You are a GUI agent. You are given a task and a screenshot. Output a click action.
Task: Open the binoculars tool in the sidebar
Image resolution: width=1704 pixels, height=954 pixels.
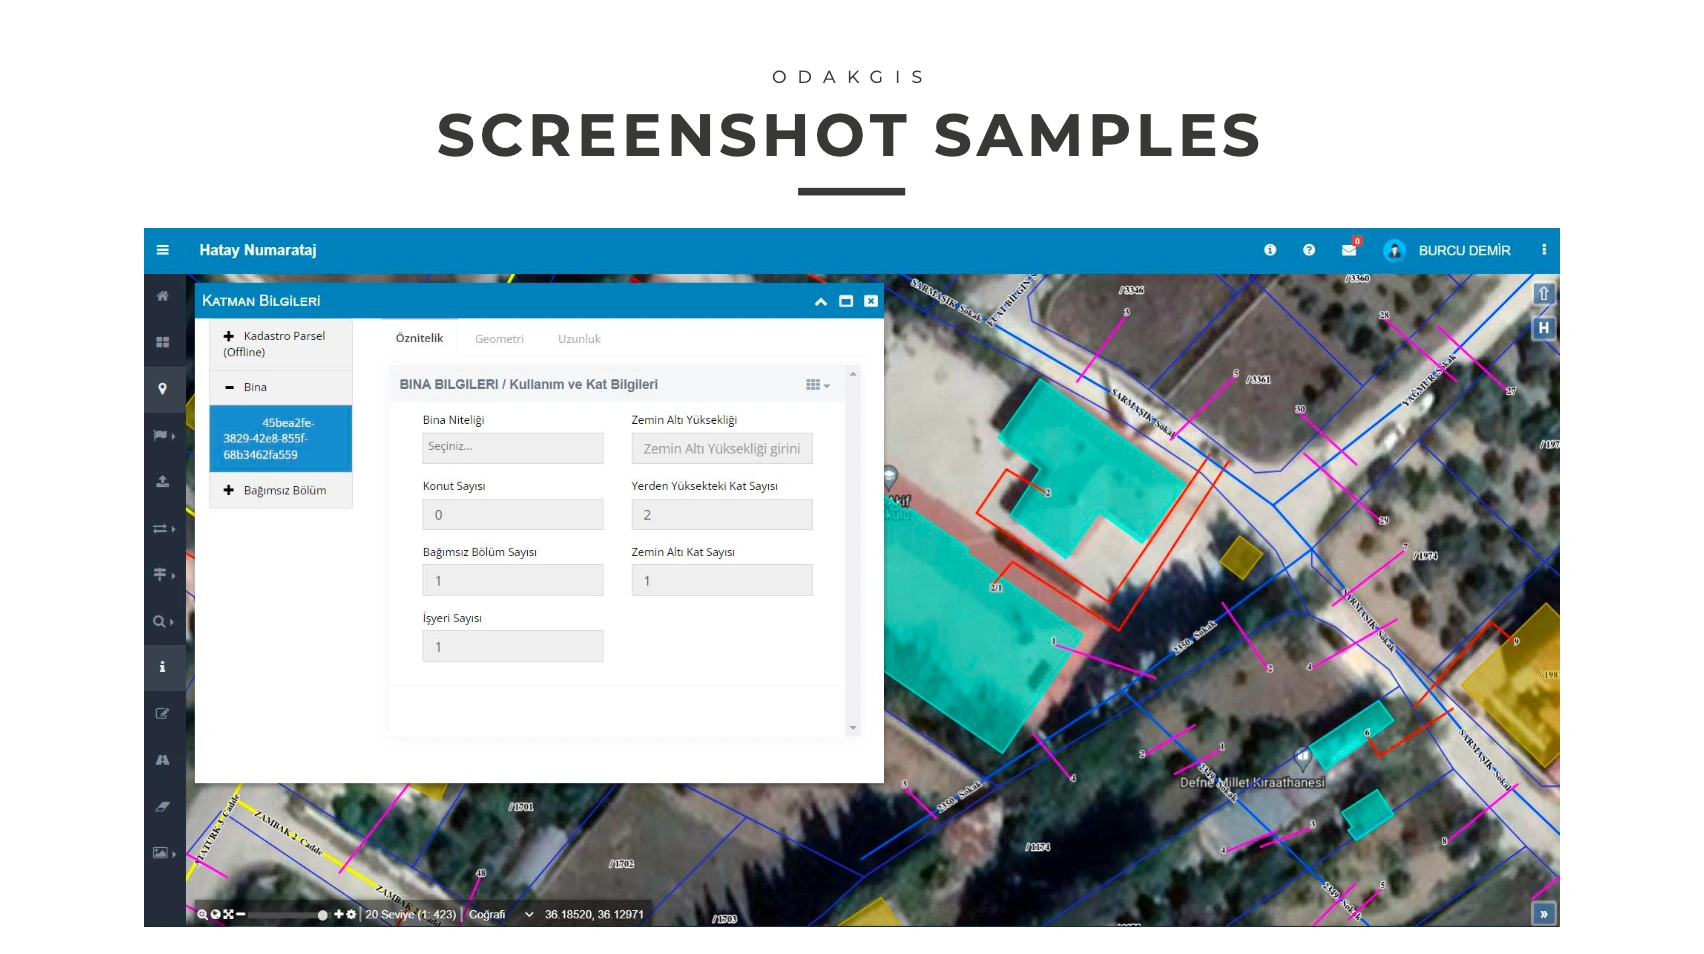[162, 760]
